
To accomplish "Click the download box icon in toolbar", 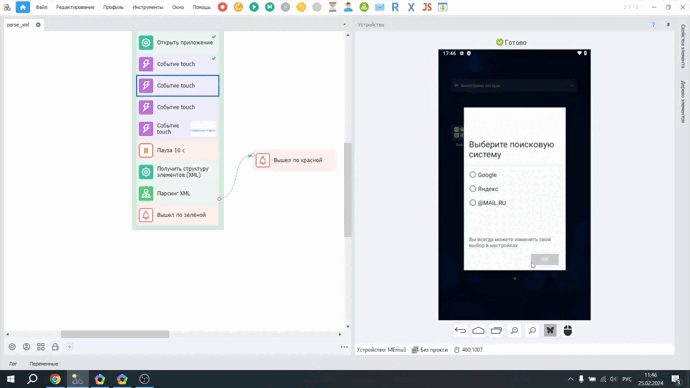I will point(443,7).
